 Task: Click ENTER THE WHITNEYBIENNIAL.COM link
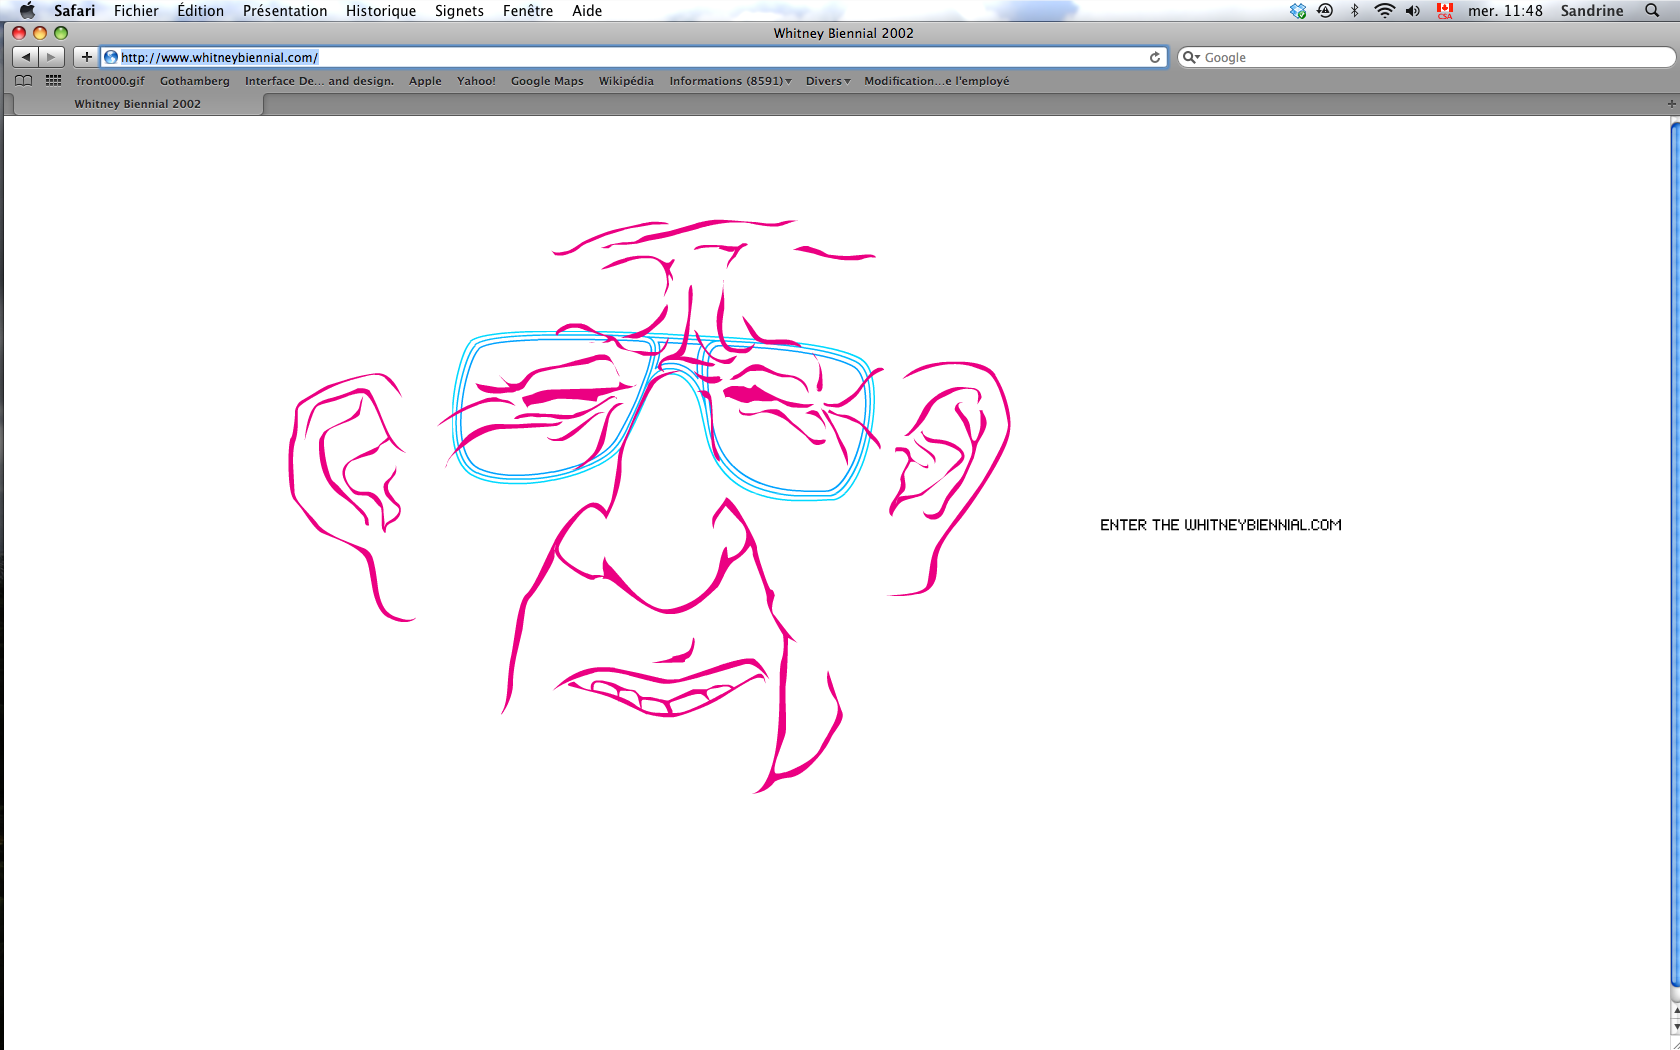1221,525
